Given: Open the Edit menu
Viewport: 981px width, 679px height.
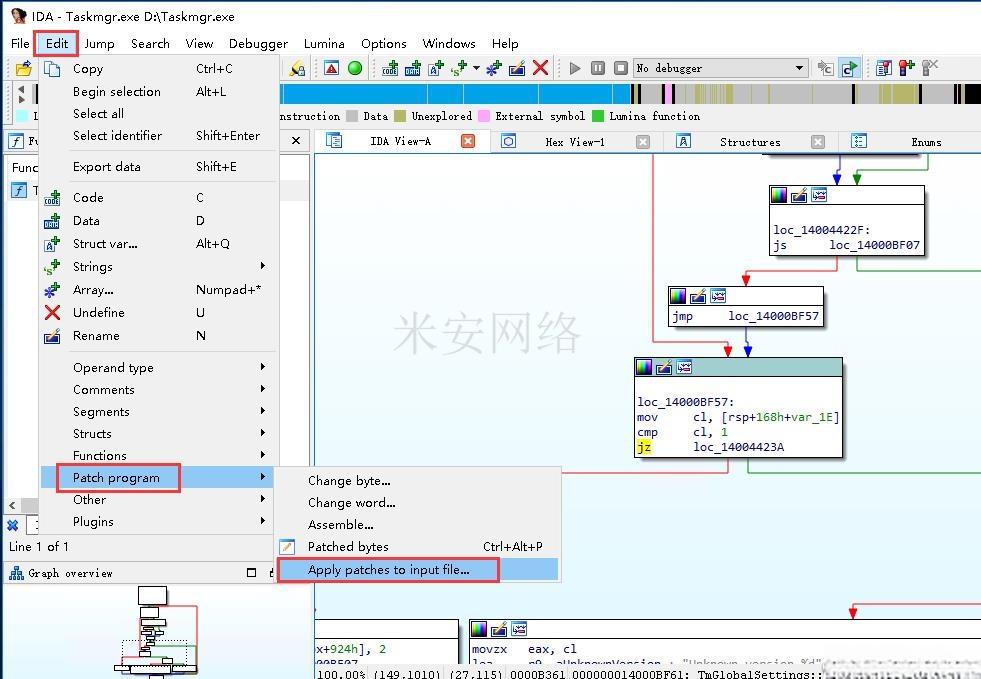Looking at the screenshot, I should pyautogui.click(x=56, y=43).
